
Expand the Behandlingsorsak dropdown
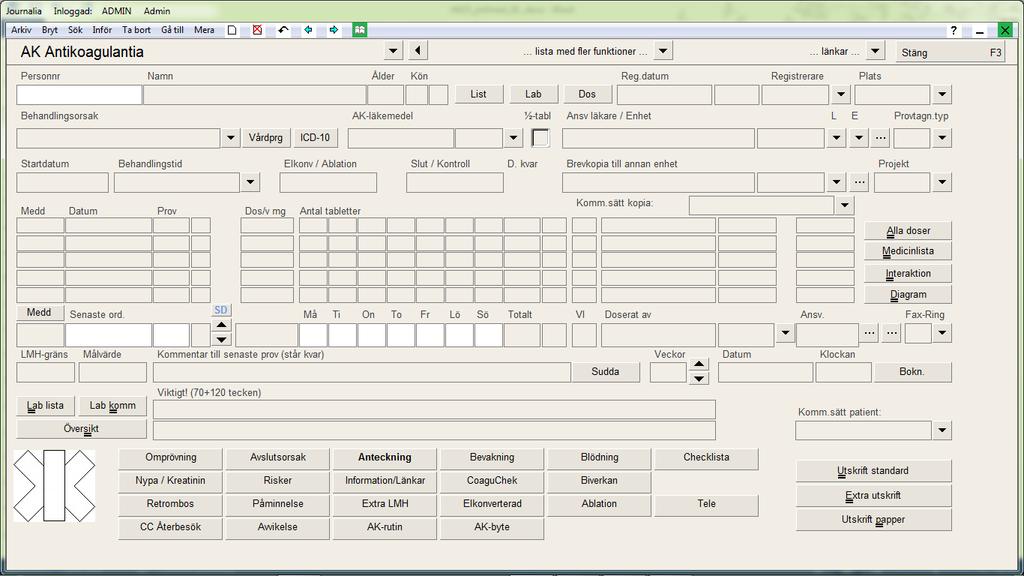[x=231, y=138]
